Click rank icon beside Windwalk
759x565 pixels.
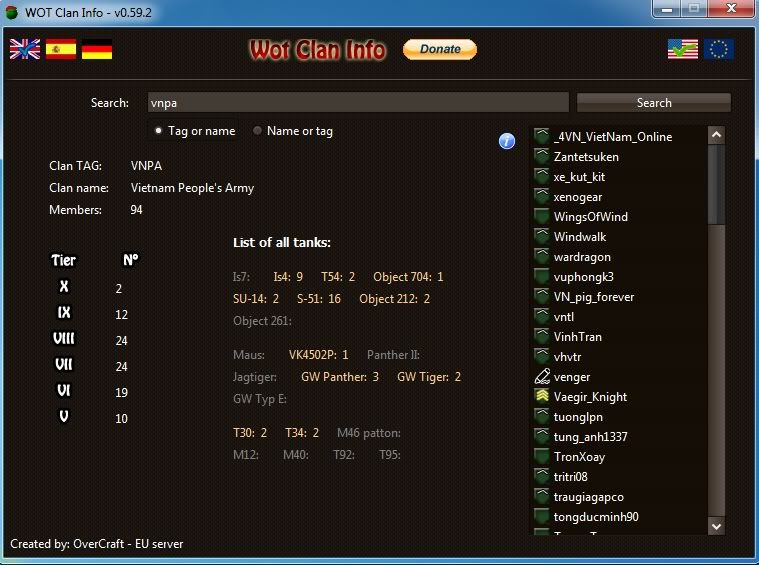click(x=542, y=236)
